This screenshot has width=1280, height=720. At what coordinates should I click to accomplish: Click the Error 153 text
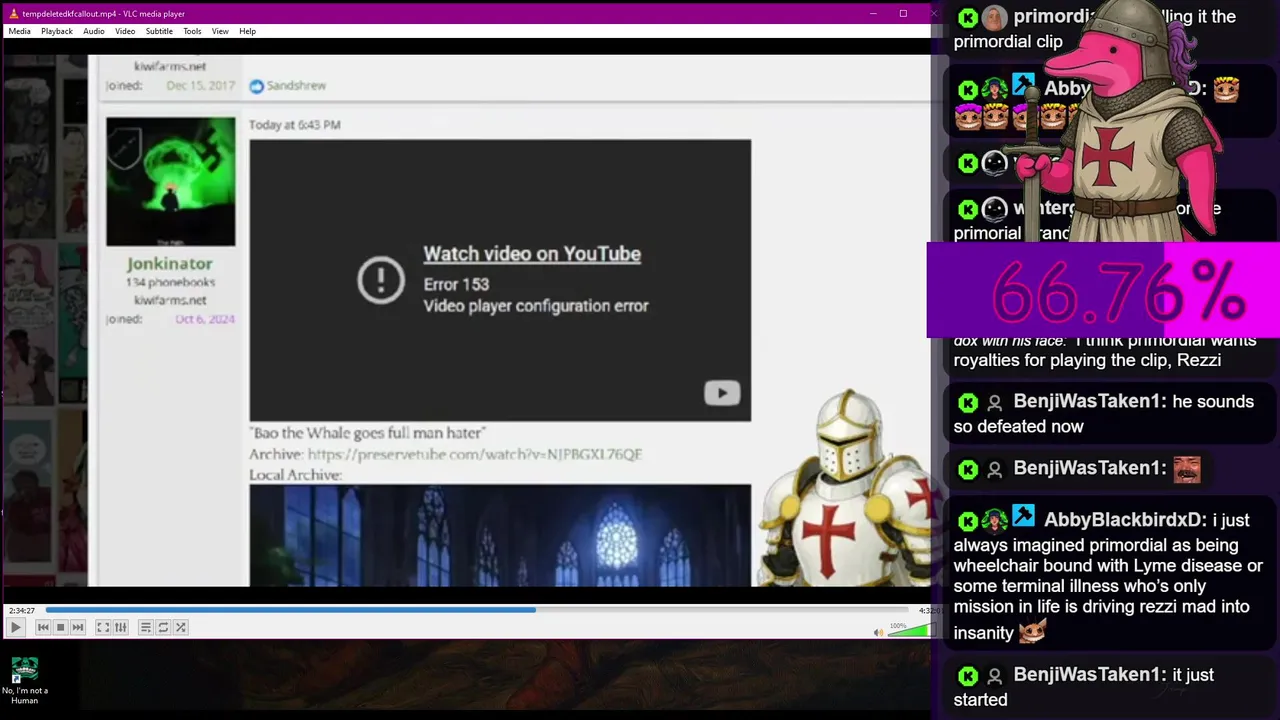coord(456,284)
